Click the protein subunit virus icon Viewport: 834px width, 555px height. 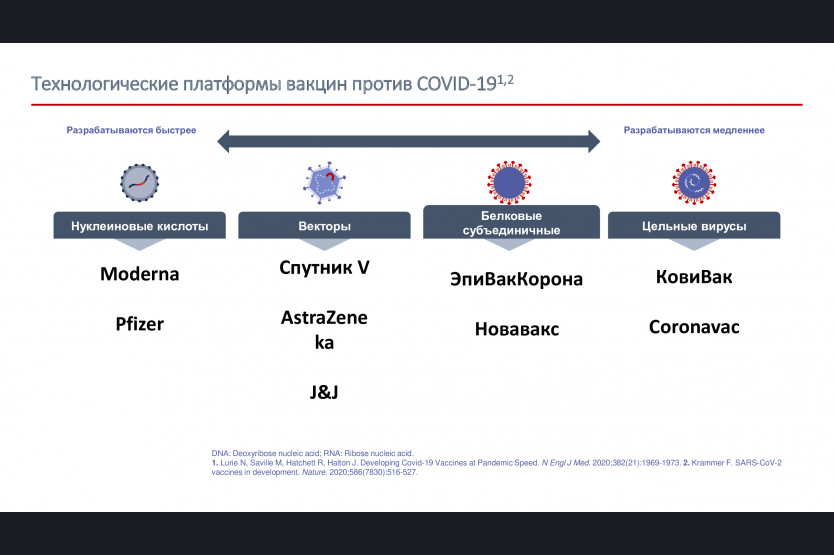pyautogui.click(x=510, y=183)
